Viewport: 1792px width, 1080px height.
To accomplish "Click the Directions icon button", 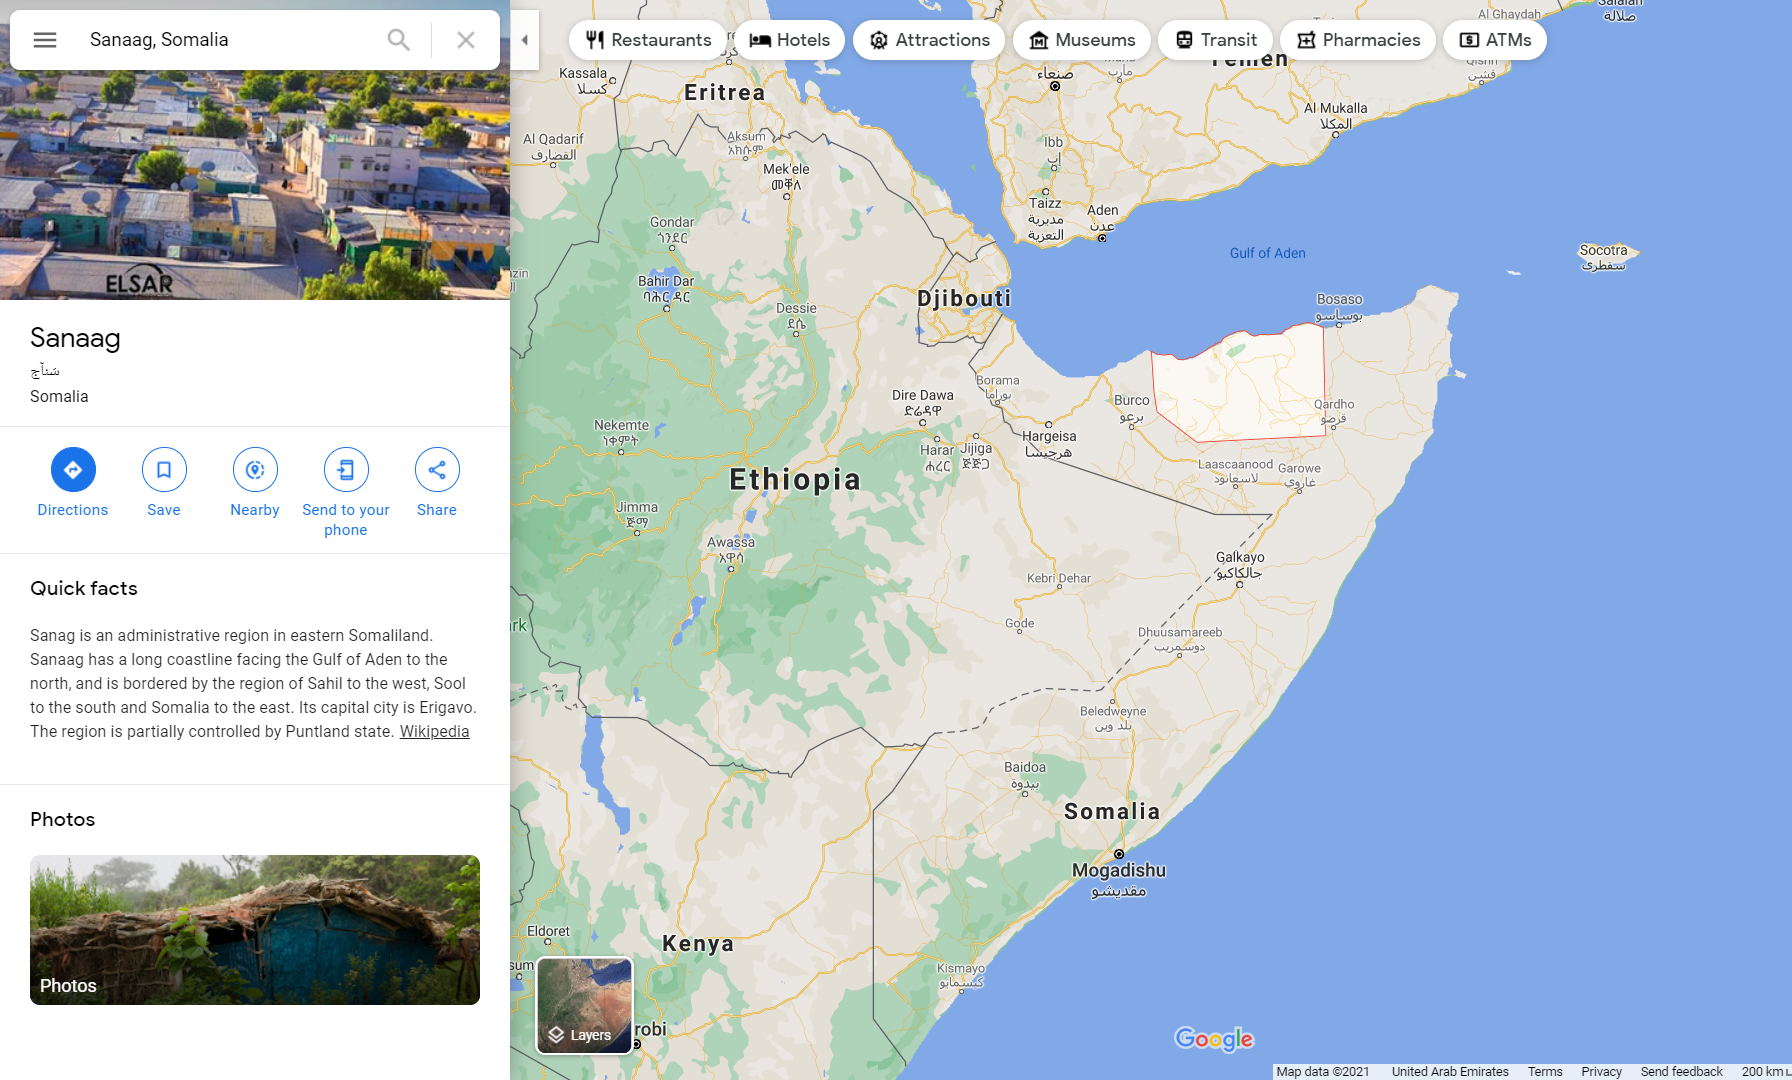I will tap(73, 470).
